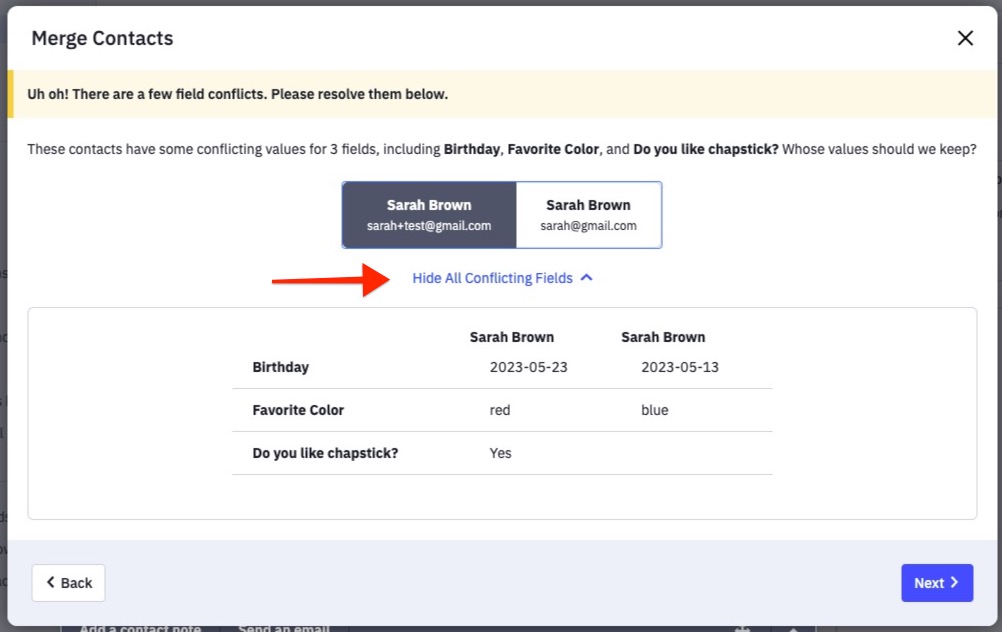1002x632 pixels.
Task: Keep values from sarah@gmail.com contact
Action: tap(588, 215)
